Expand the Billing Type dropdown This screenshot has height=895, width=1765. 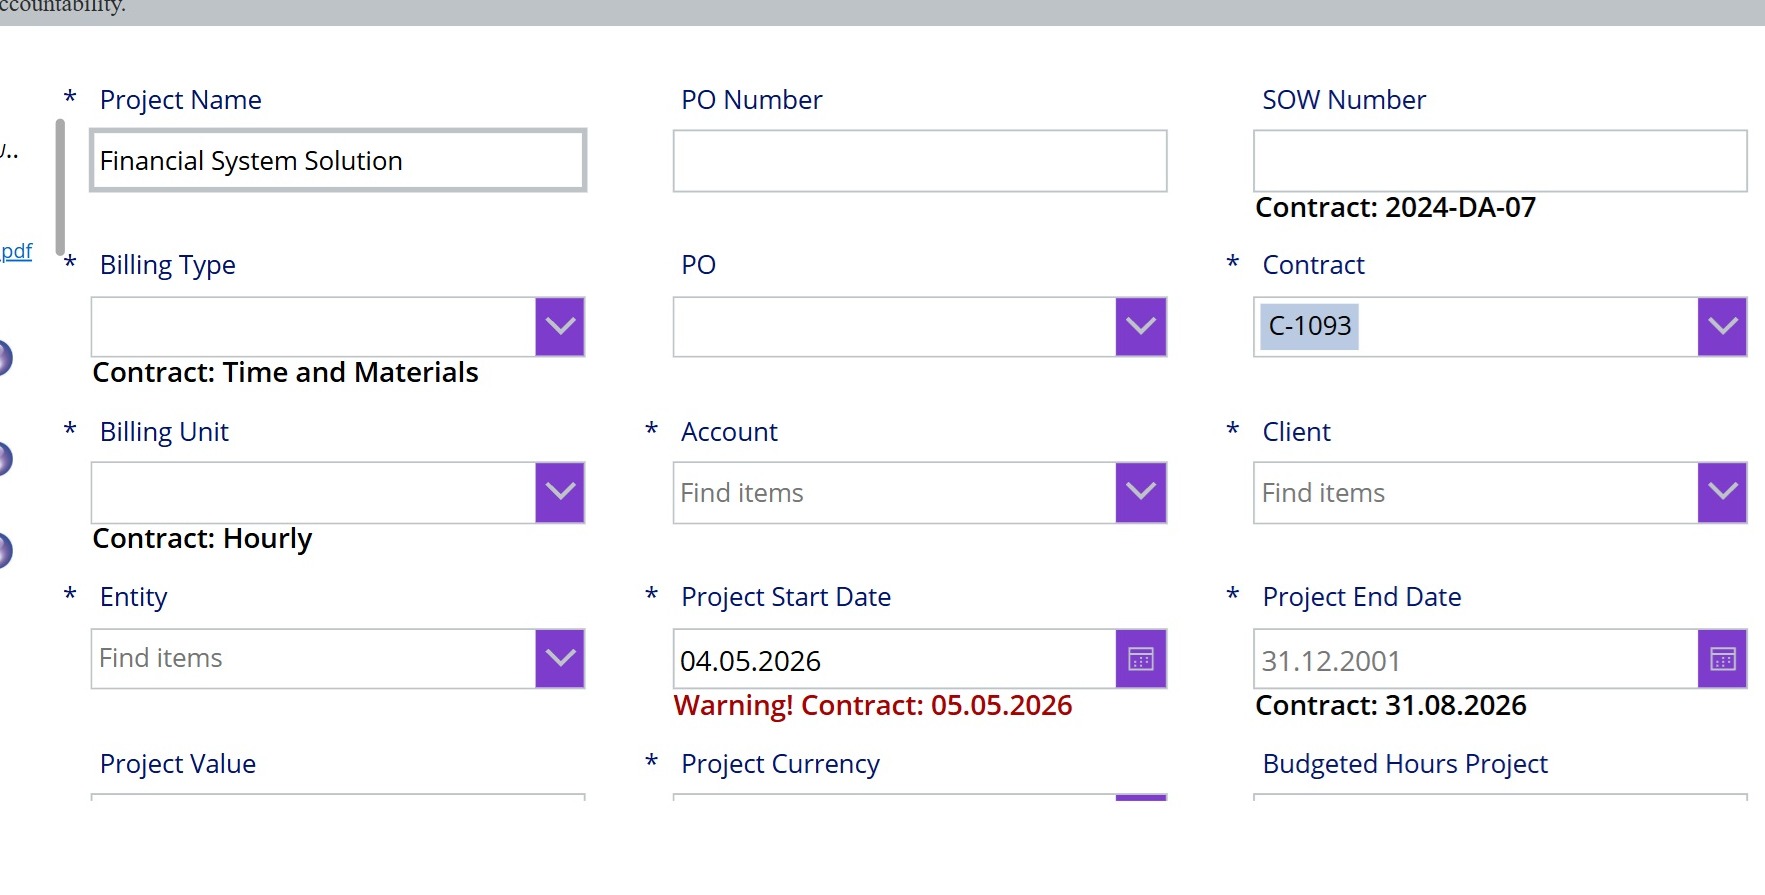[x=560, y=326]
